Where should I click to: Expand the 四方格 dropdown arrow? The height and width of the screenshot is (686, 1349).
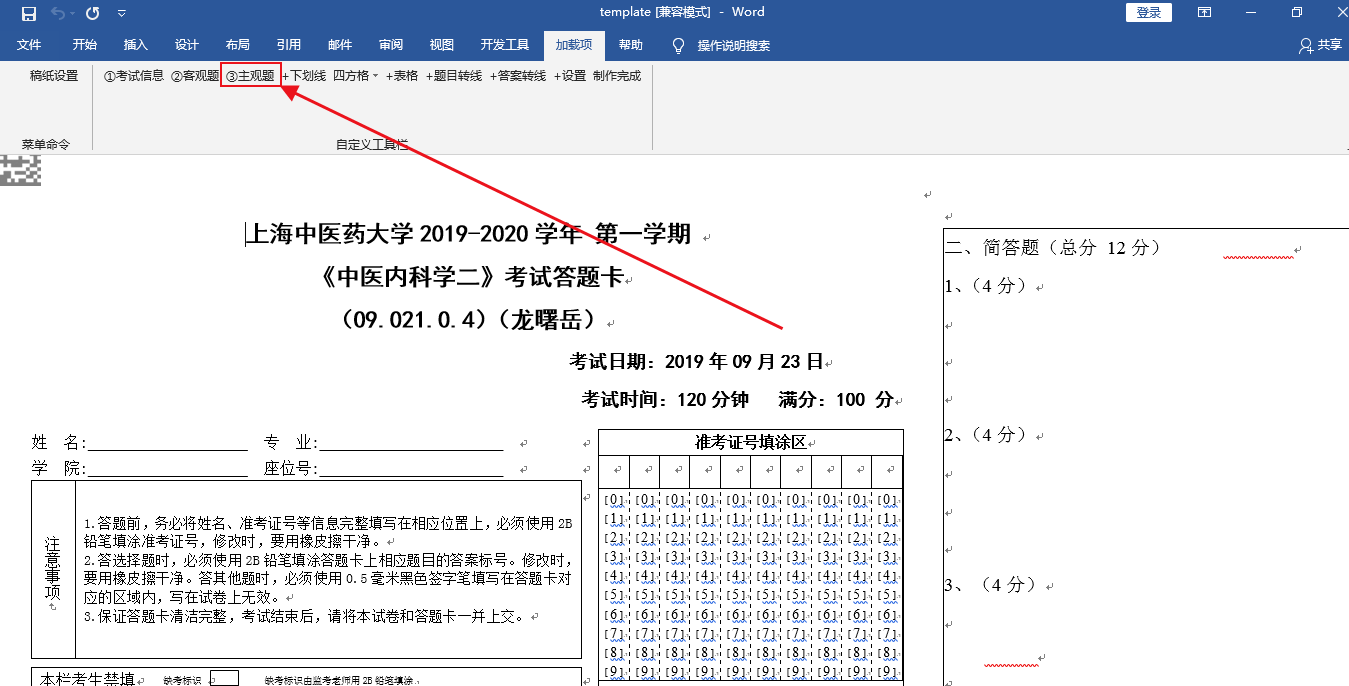(375, 77)
